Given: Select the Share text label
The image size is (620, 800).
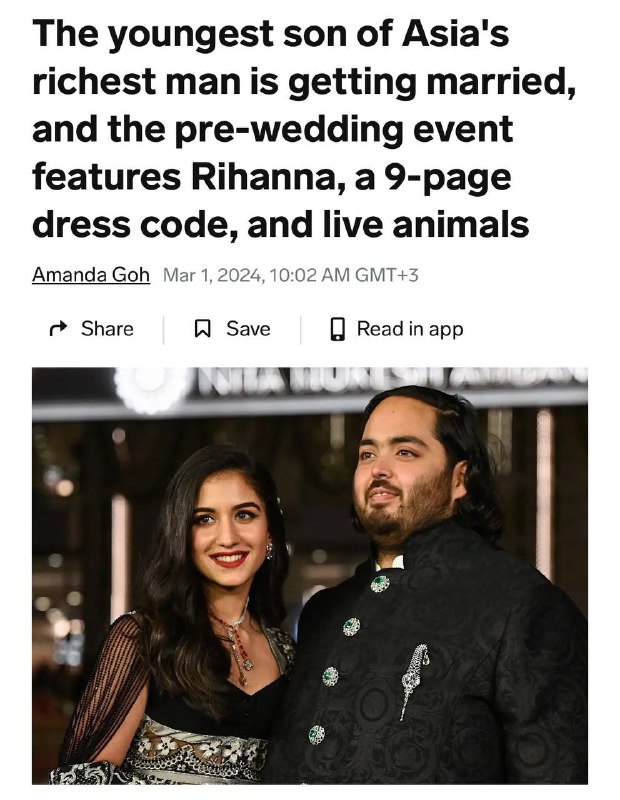Looking at the screenshot, I should tap(107, 329).
